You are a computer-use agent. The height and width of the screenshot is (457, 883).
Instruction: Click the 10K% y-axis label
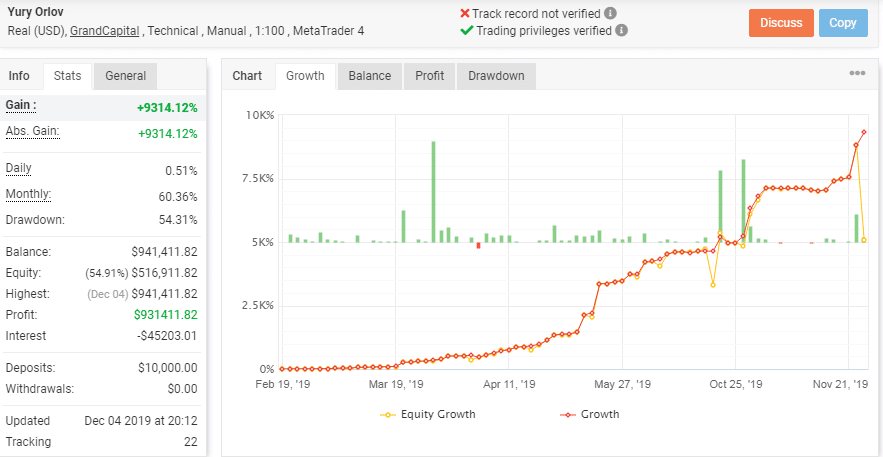pyautogui.click(x=260, y=115)
